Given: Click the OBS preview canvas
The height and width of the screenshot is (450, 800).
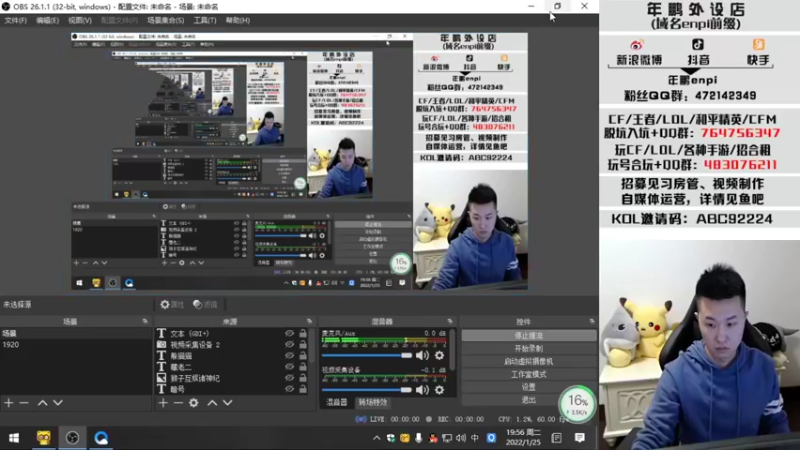Looking at the screenshot, I should coord(299,161).
